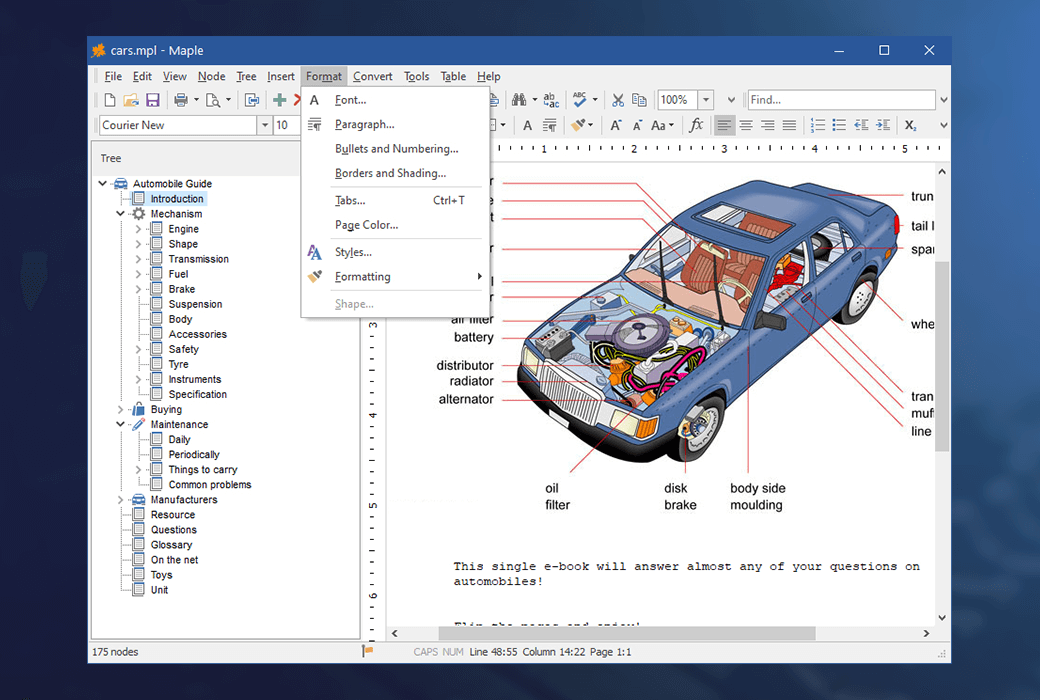This screenshot has width=1040, height=700.
Task: Open the zoom percentage dropdown arrow
Action: [x=706, y=100]
